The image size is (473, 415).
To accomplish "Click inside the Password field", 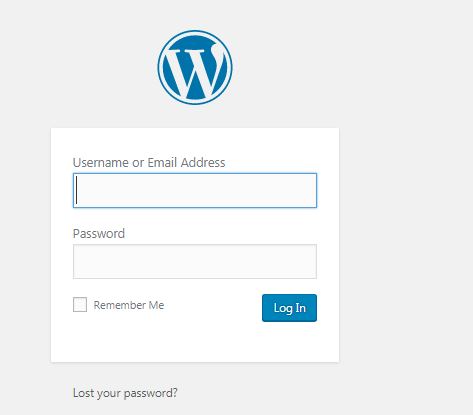I will click(x=195, y=261).
